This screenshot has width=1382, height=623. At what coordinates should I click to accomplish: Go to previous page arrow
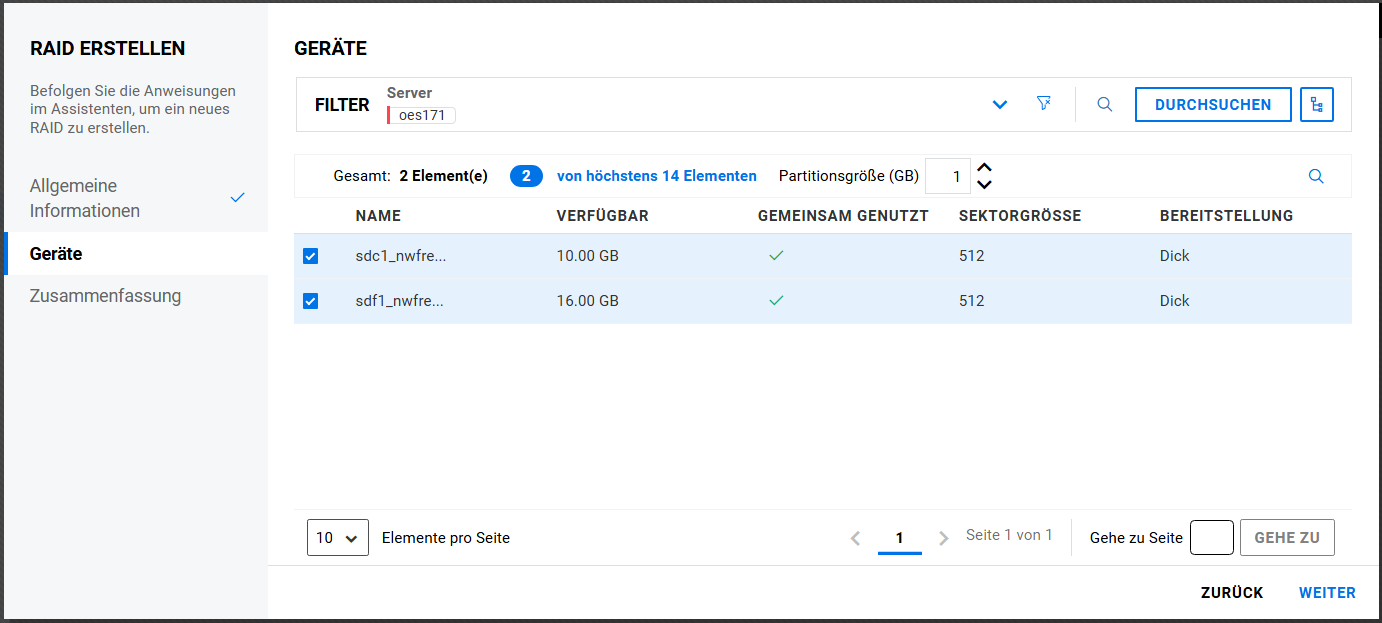point(855,538)
